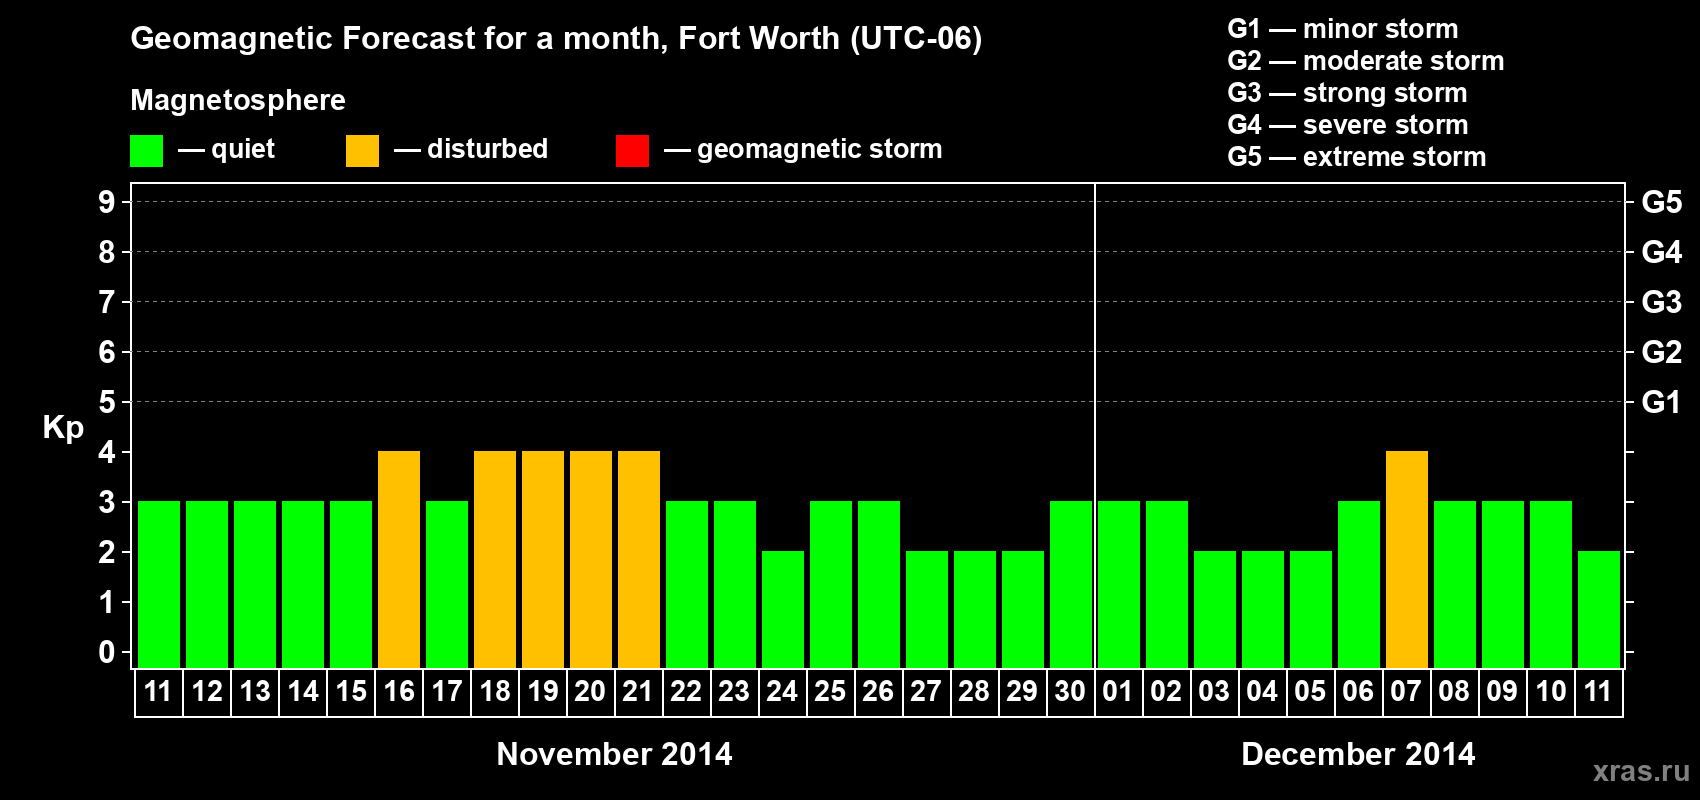
Task: Click the G4 right-axis label
Action: pyautogui.click(x=1661, y=252)
